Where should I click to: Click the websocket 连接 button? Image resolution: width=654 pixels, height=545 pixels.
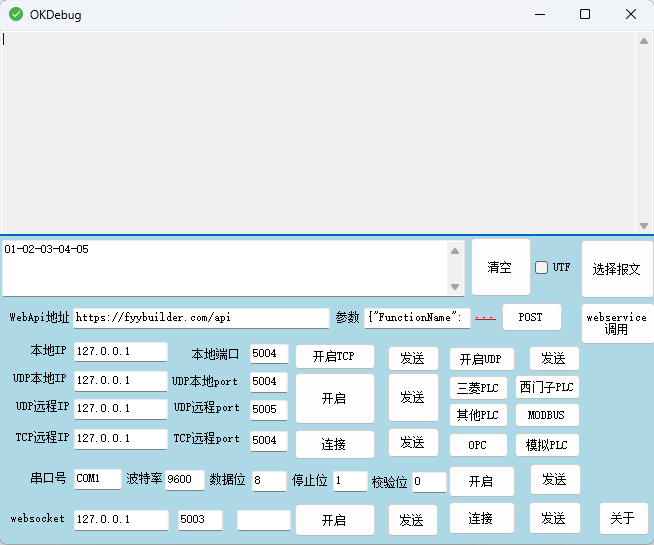(482, 518)
